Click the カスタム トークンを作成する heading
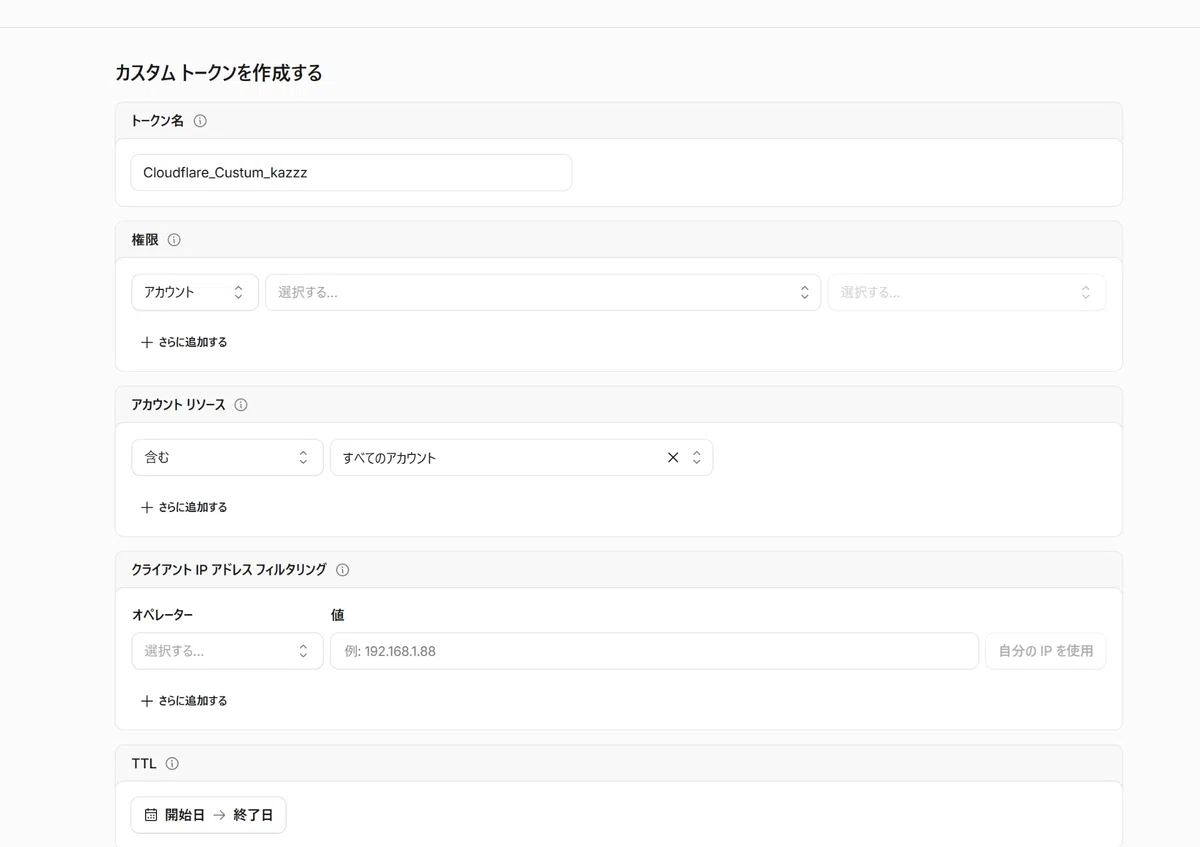 [x=219, y=73]
